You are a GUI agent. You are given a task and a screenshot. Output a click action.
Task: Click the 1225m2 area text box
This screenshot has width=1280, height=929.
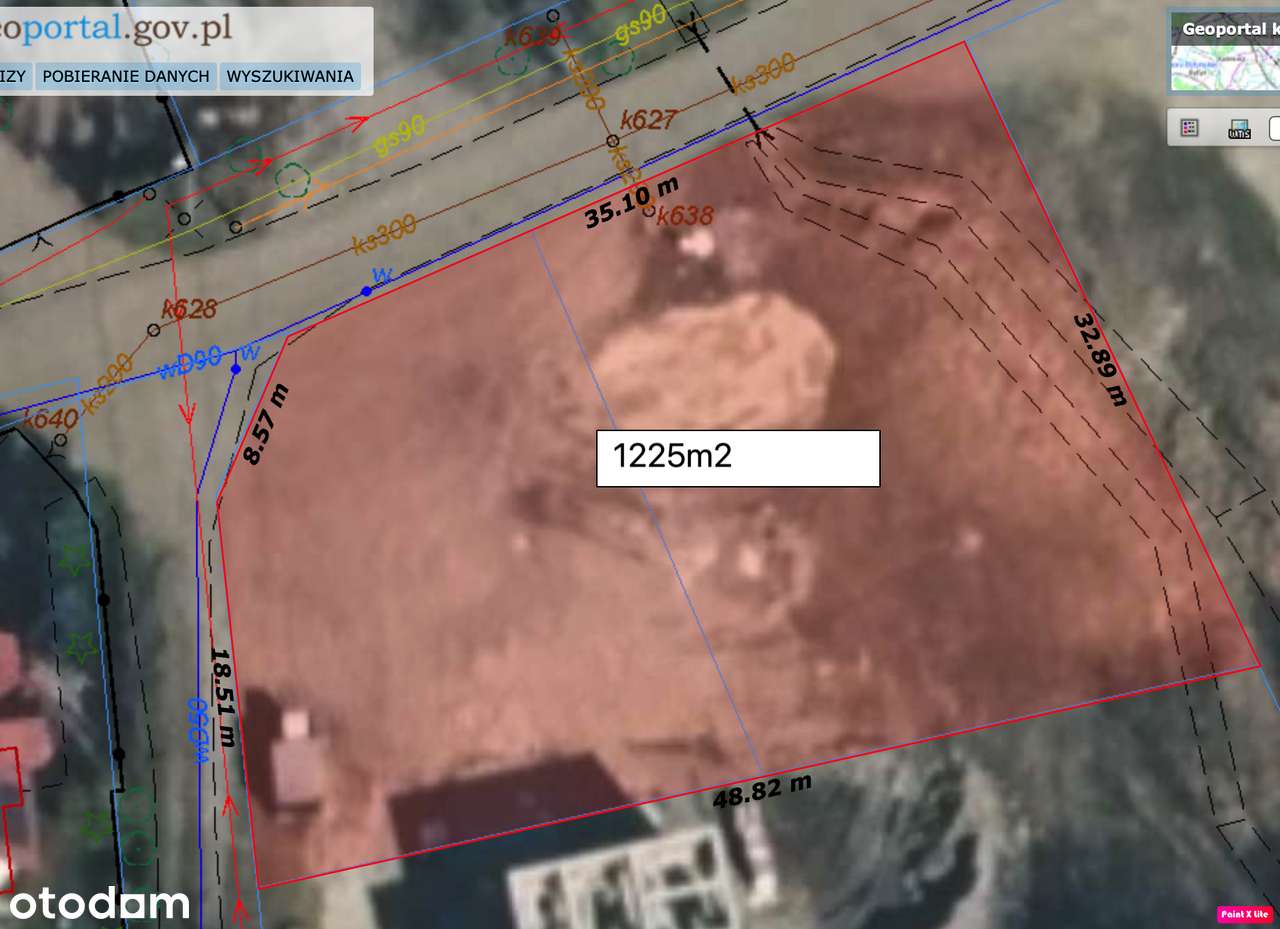pos(738,458)
